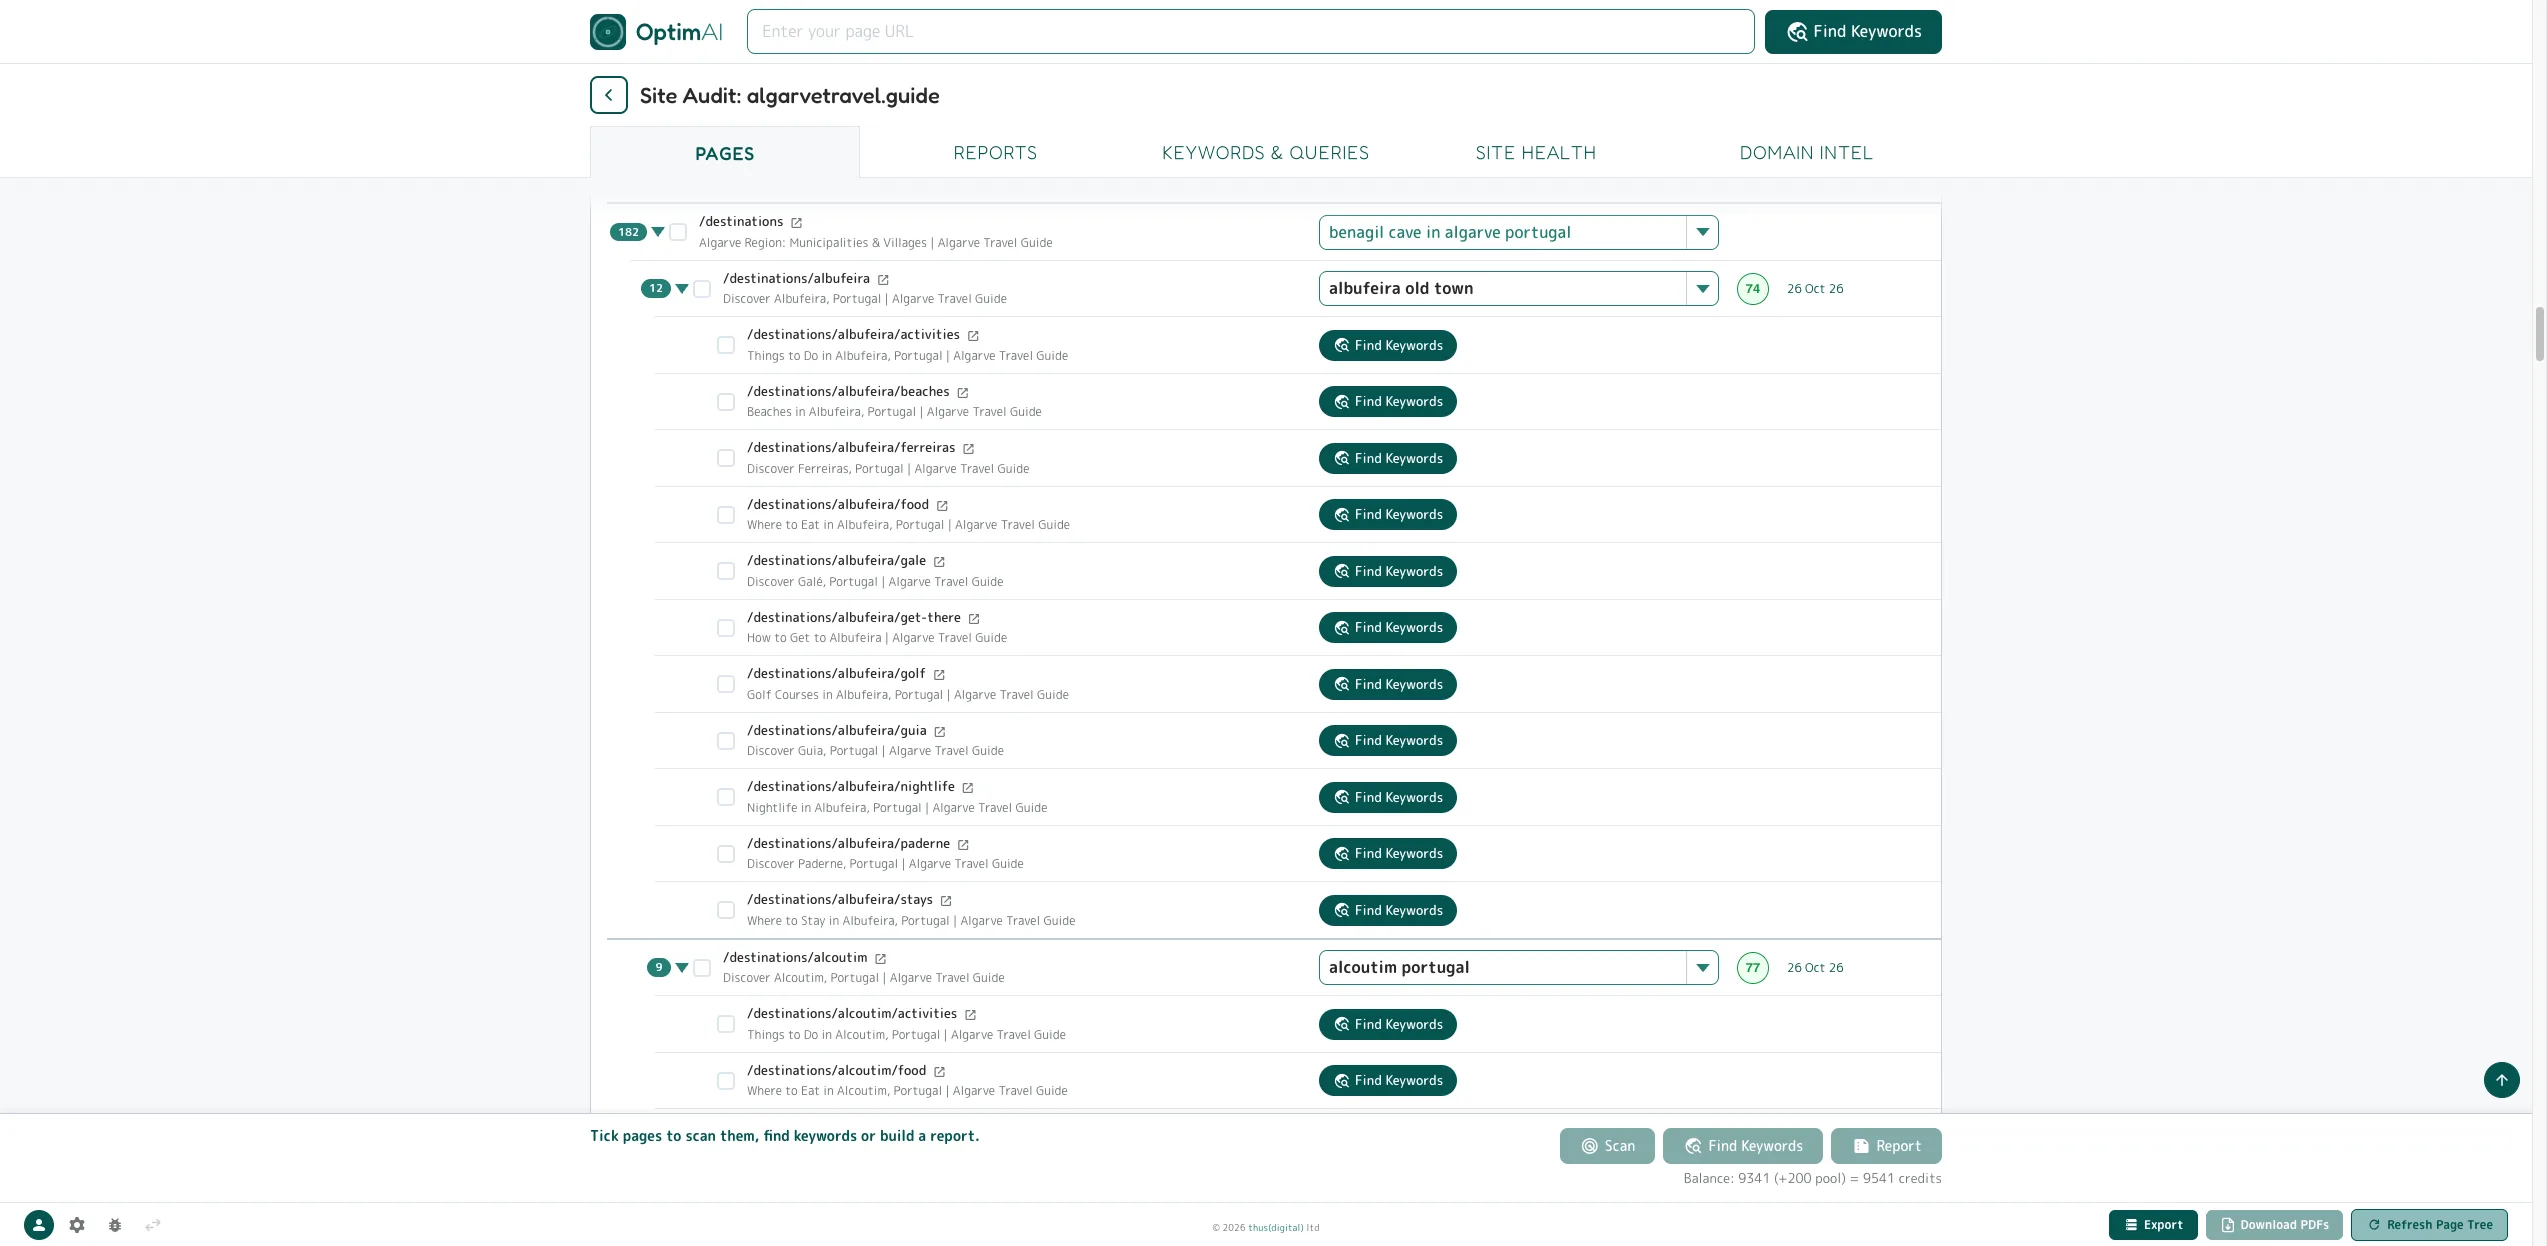Click the score 77 badge for alcoutim
Screen dimensions: 2547x1246
(x=1752, y=968)
